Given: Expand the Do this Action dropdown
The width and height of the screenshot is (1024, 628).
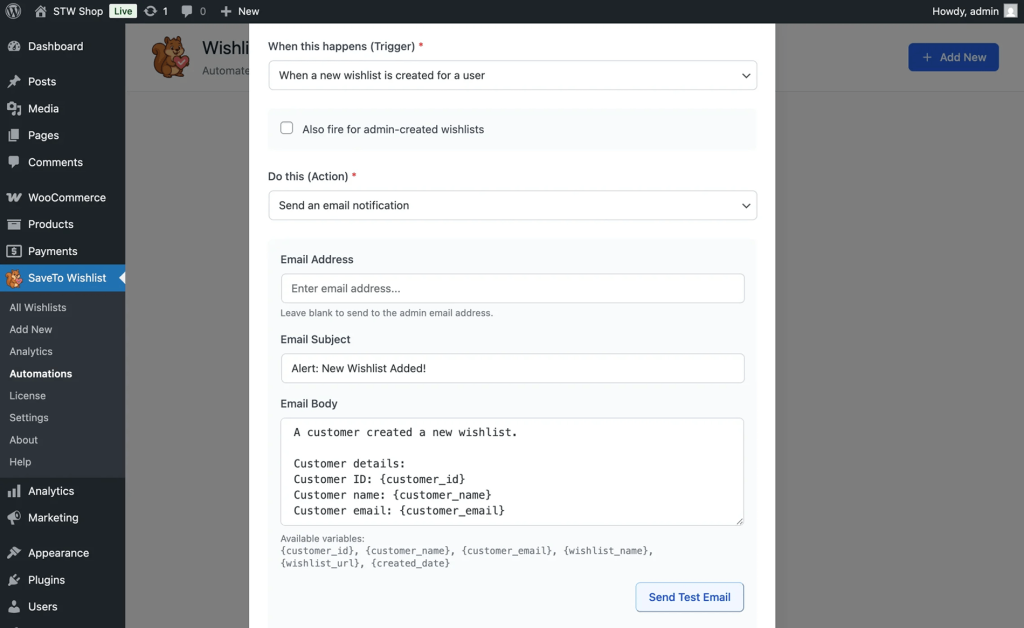Looking at the screenshot, I should pyautogui.click(x=512, y=205).
